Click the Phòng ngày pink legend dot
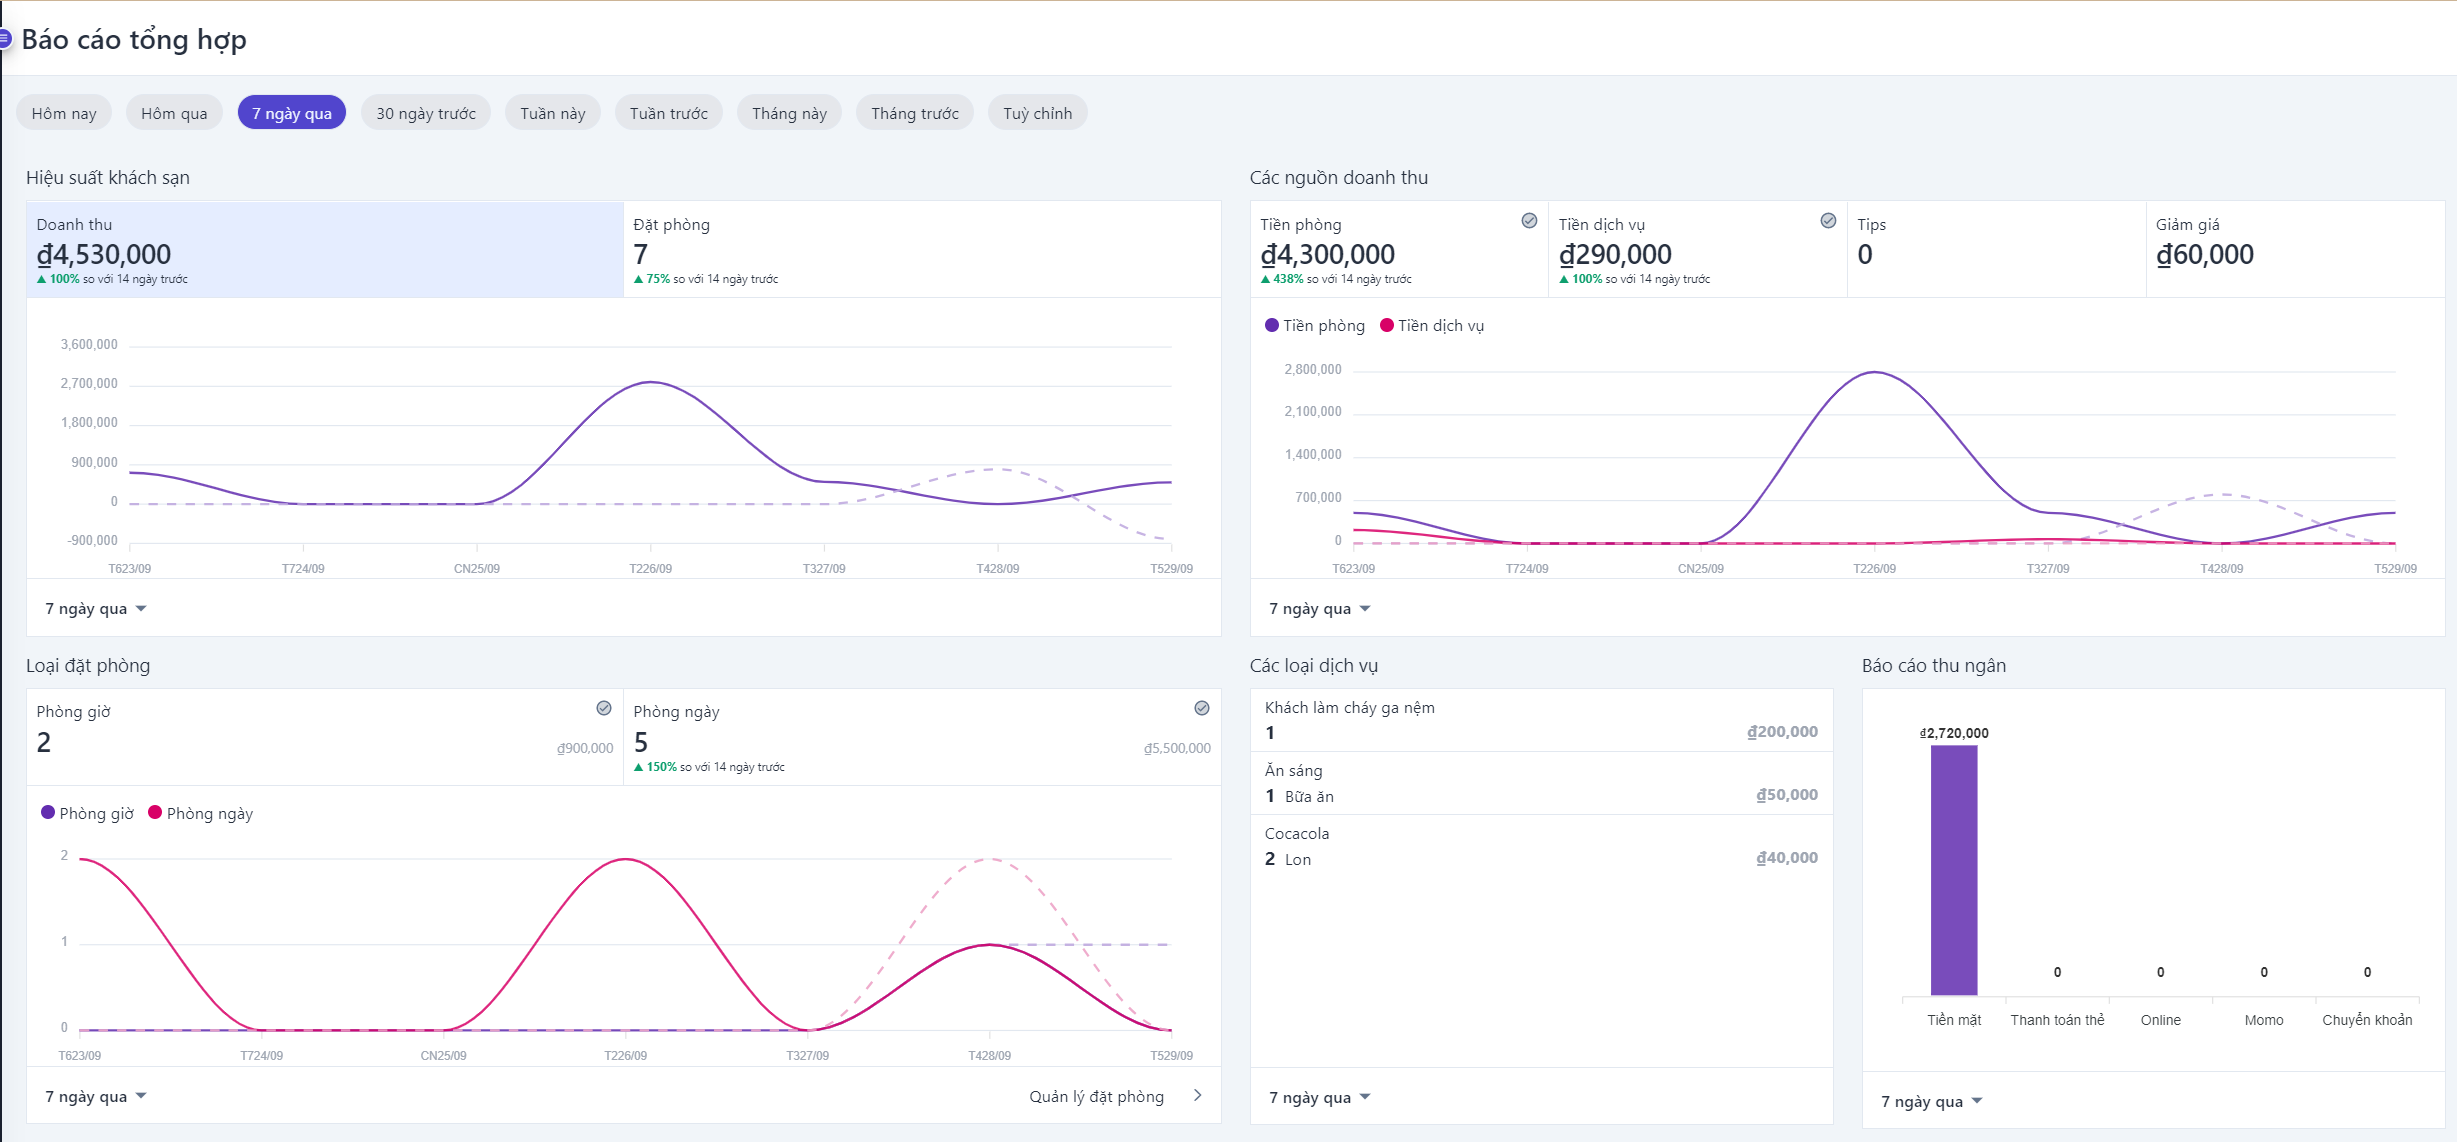 point(155,812)
